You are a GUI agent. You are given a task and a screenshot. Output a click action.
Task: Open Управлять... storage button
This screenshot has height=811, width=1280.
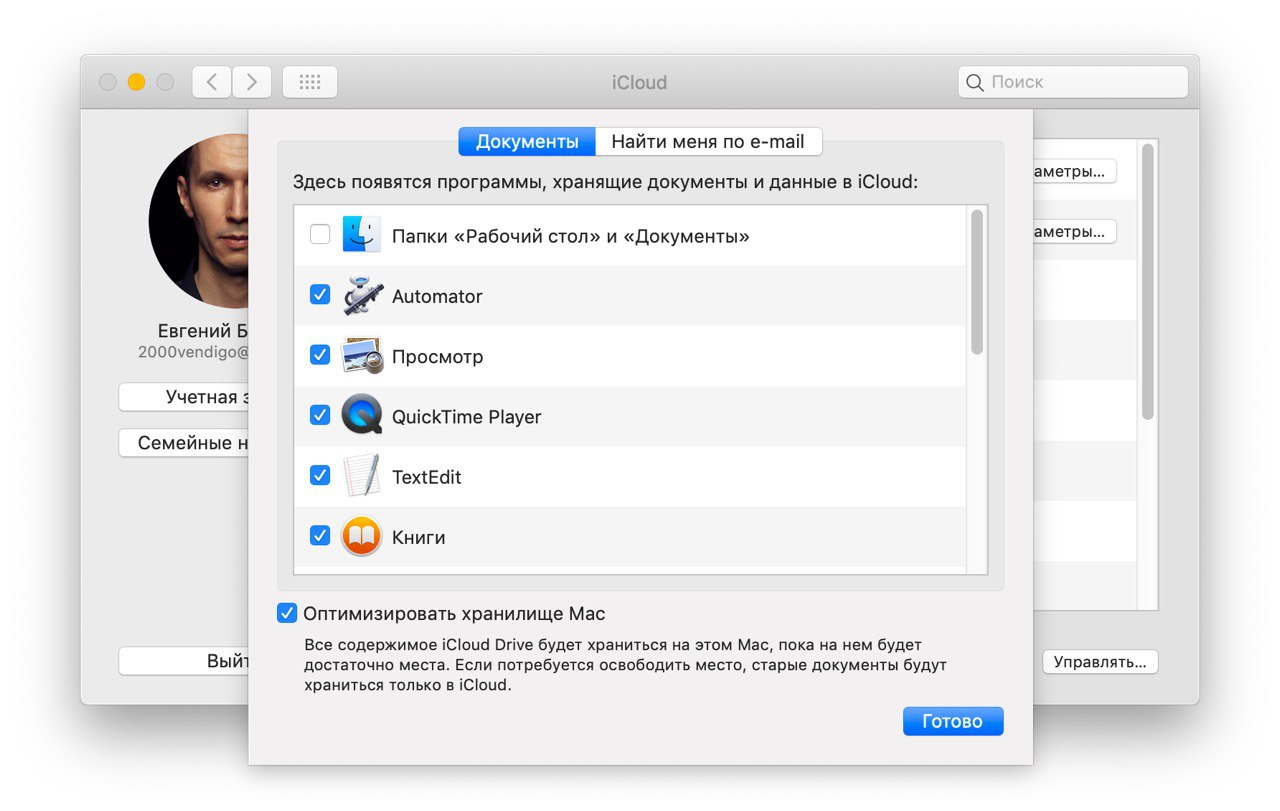(x=1100, y=662)
